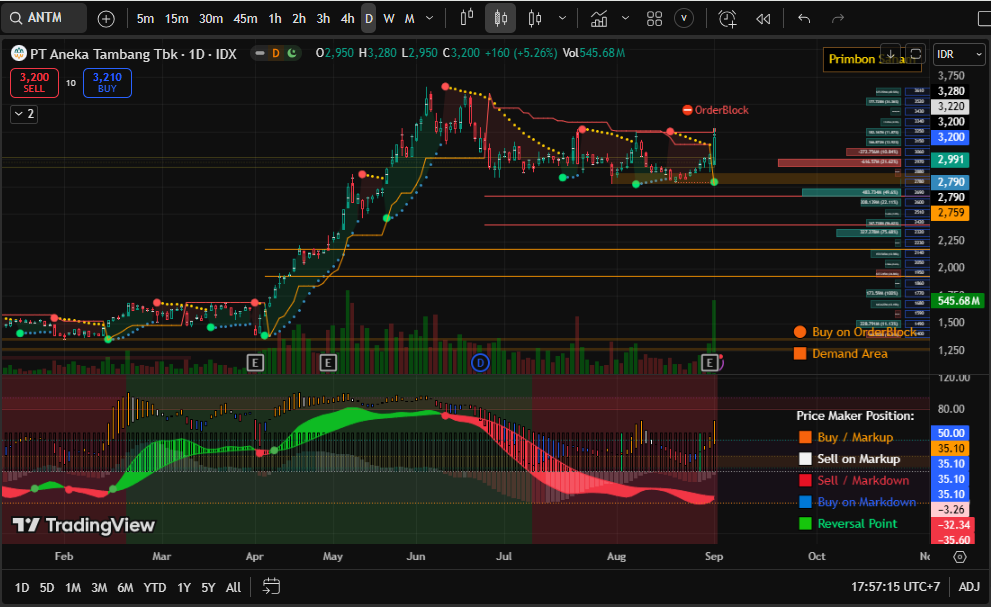Click the green Reversal Point swatch
Image resolution: width=991 pixels, height=607 pixels.
coord(805,523)
